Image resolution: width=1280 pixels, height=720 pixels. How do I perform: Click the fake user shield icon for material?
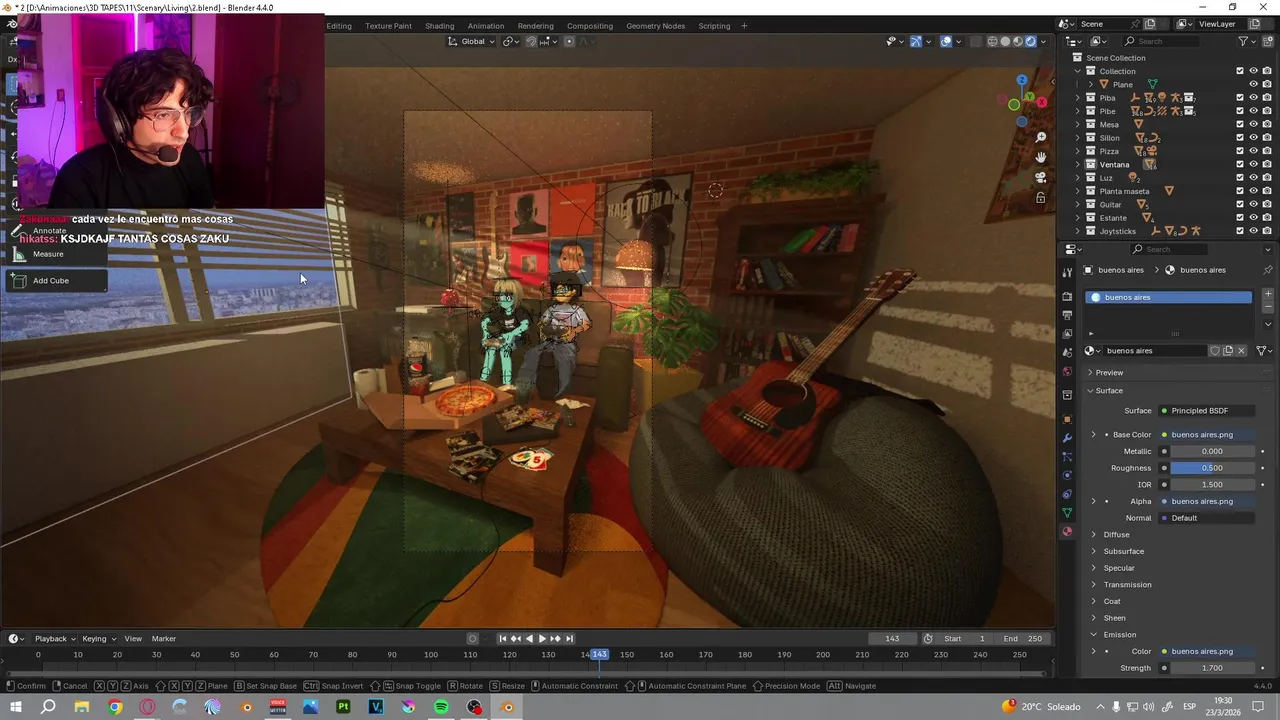pos(1215,351)
